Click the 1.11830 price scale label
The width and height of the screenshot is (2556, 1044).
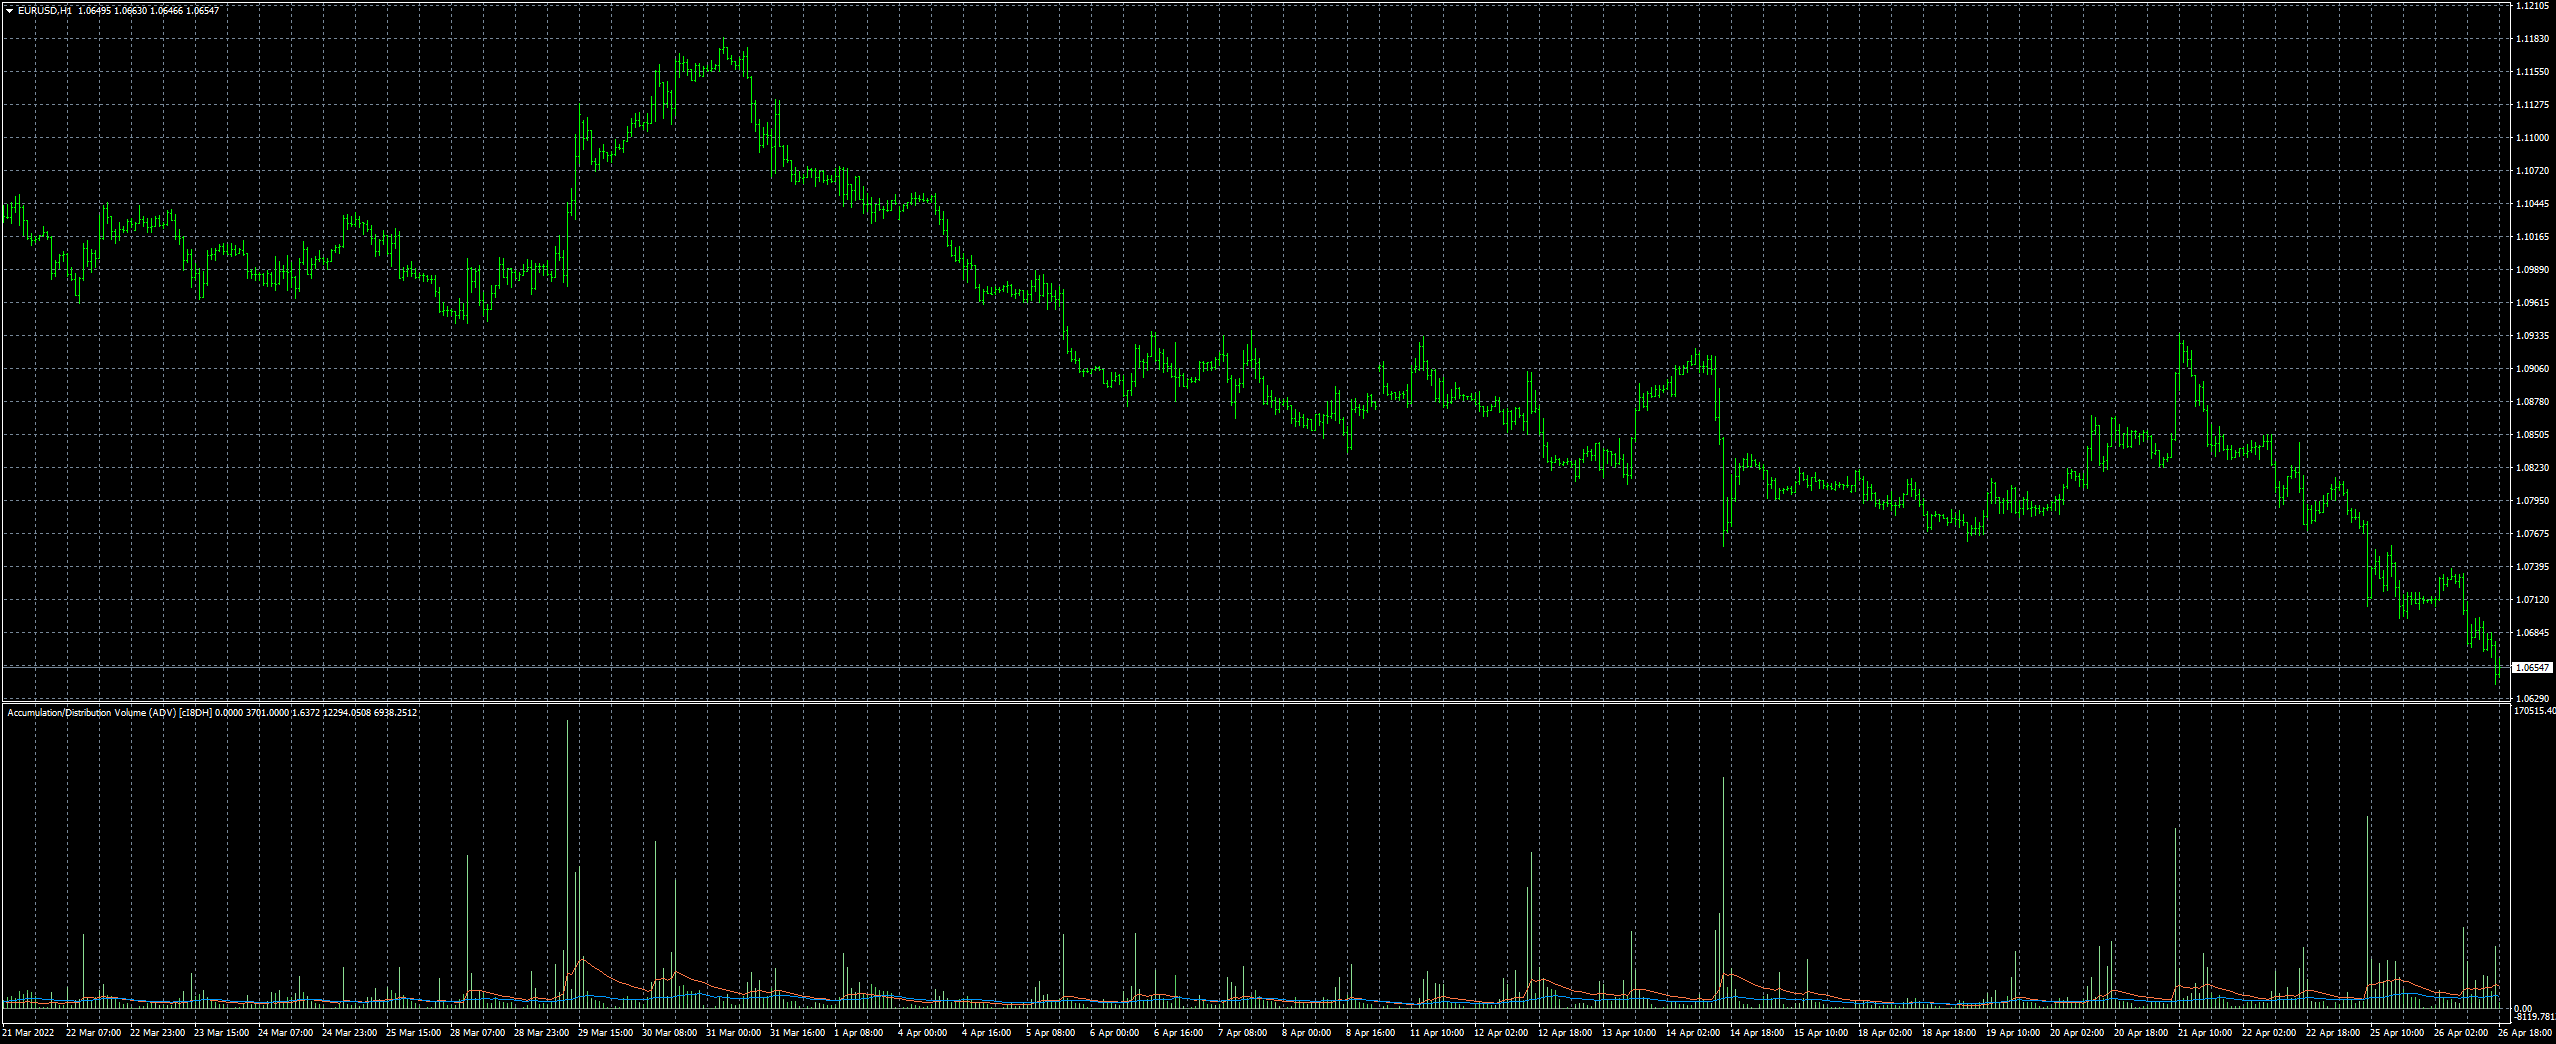2531,39
